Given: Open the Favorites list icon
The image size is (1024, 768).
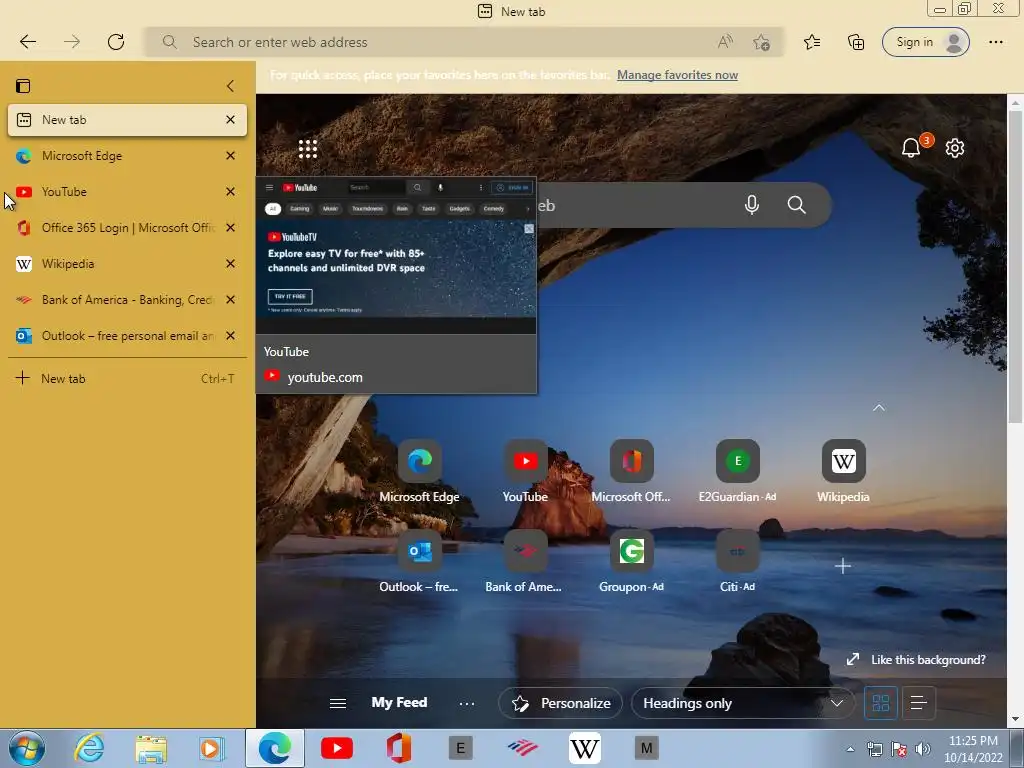Looking at the screenshot, I should (812, 42).
